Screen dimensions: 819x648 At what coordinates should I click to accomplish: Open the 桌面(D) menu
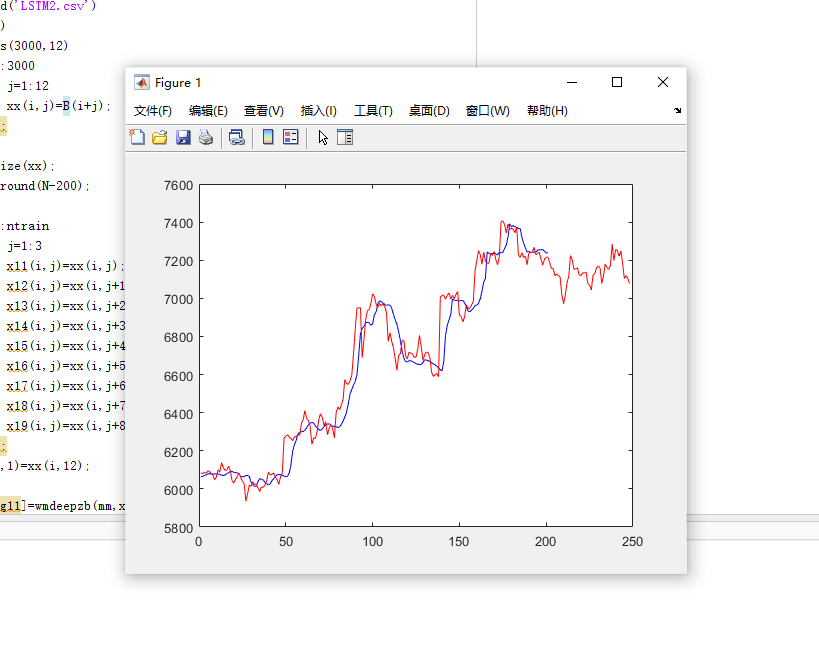[429, 111]
